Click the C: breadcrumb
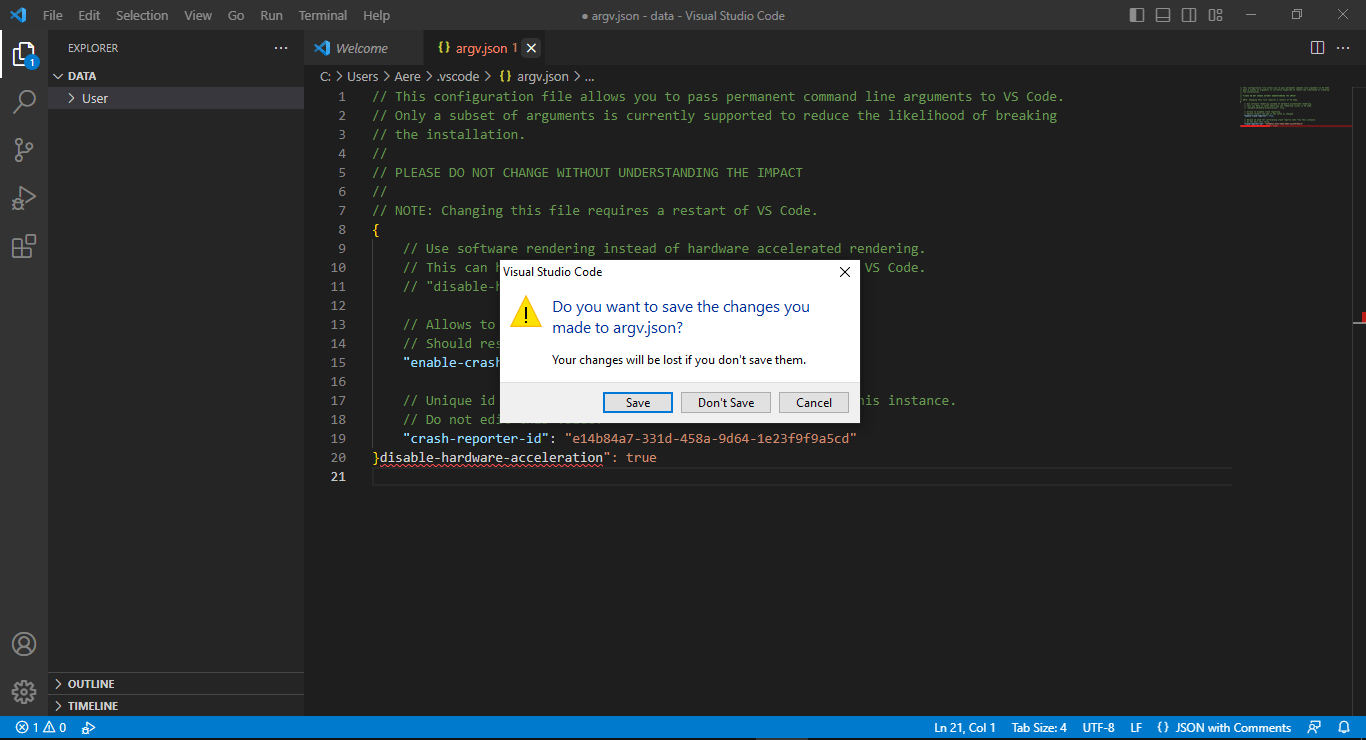This screenshot has height=740, width=1366. tap(326, 76)
